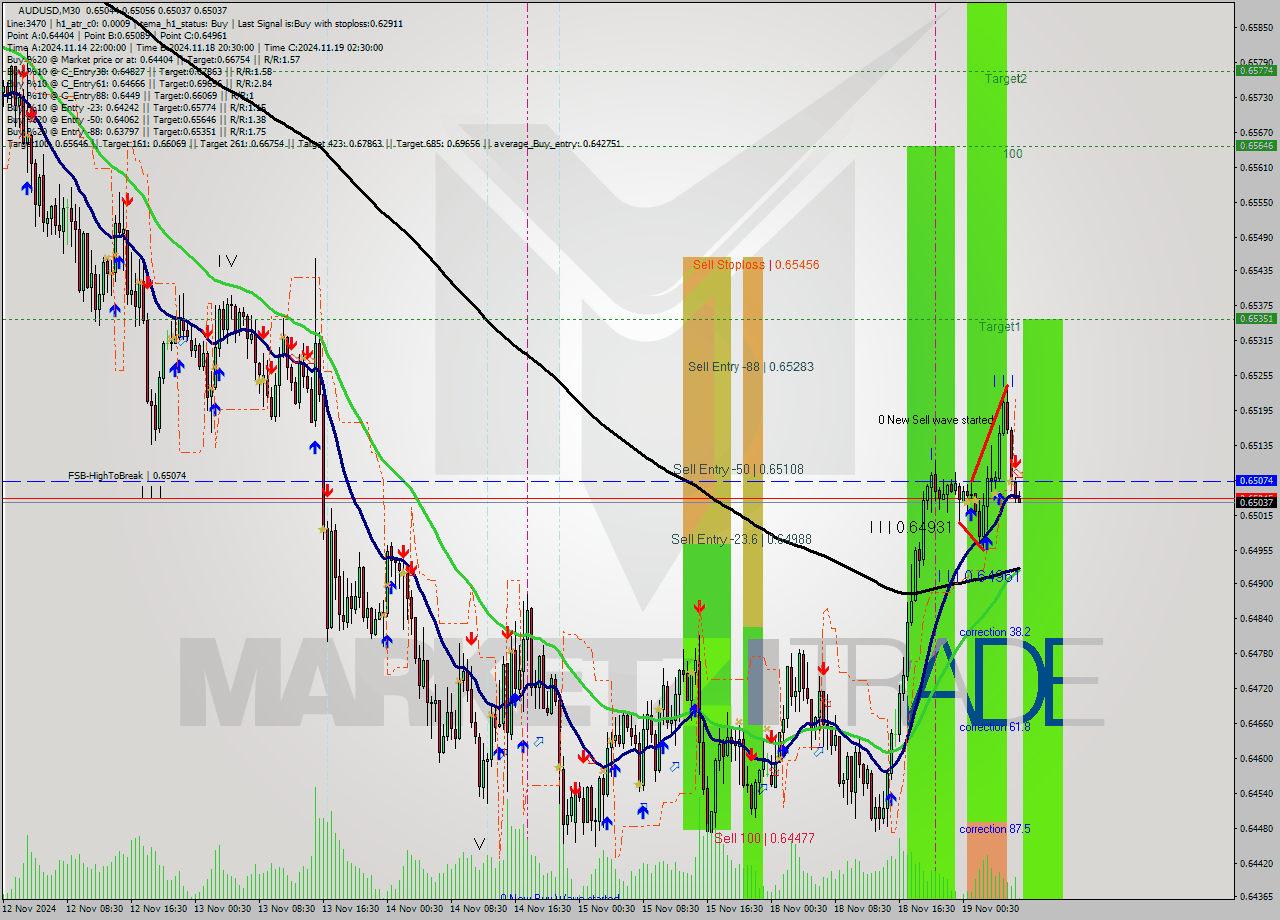Click the AUDUSD,M30 chart title
This screenshot has width=1280, height=920.
pyautogui.click(x=49, y=10)
